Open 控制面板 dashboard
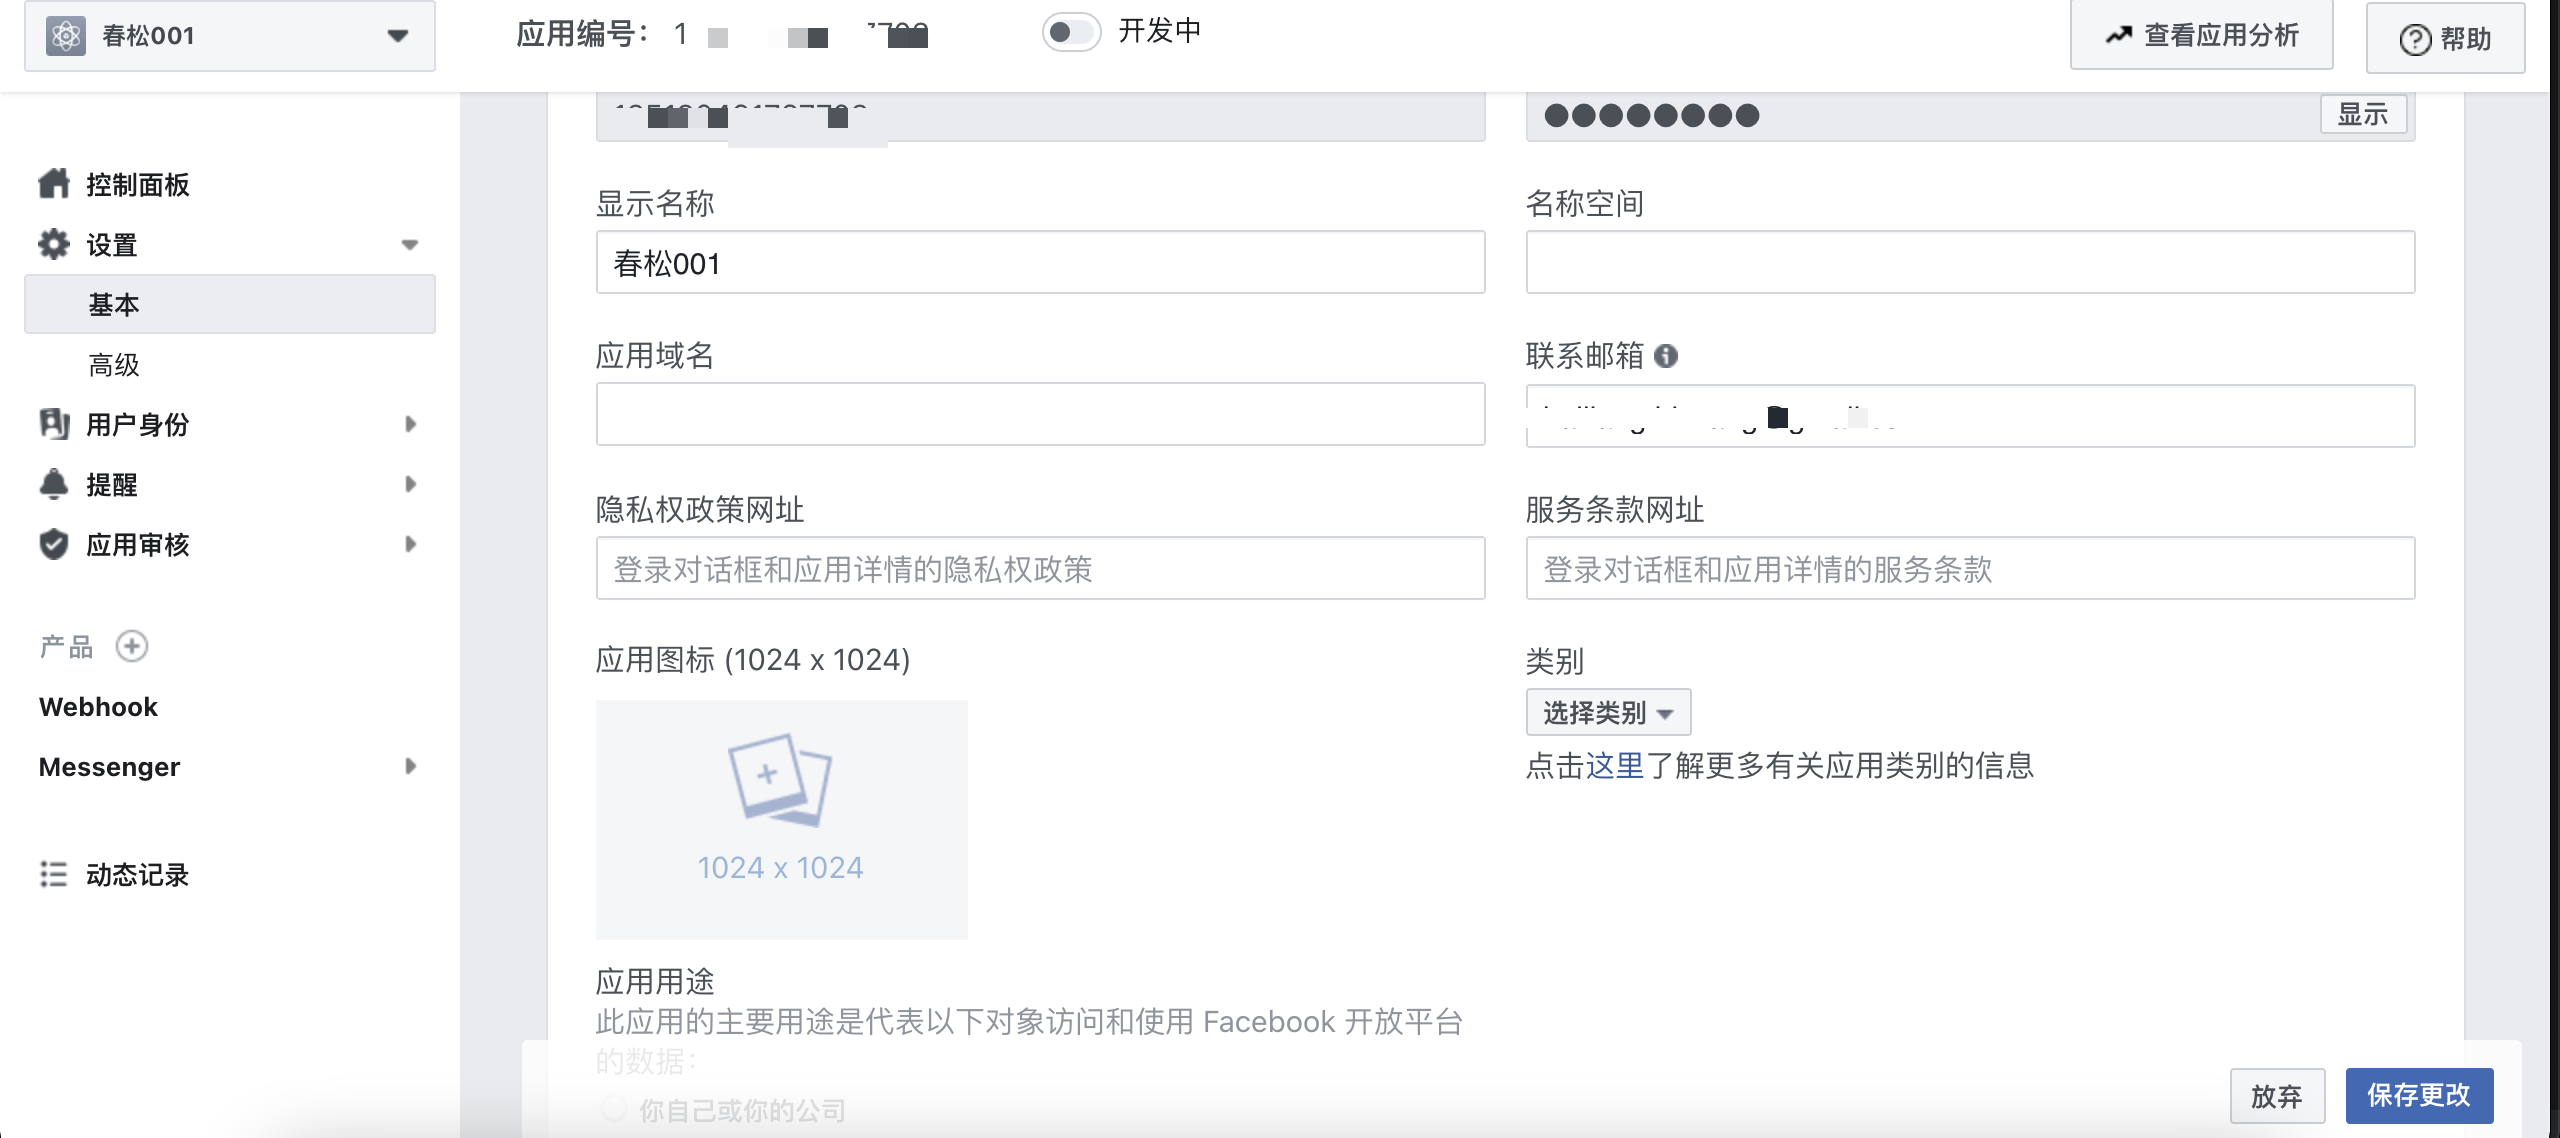 coord(137,185)
